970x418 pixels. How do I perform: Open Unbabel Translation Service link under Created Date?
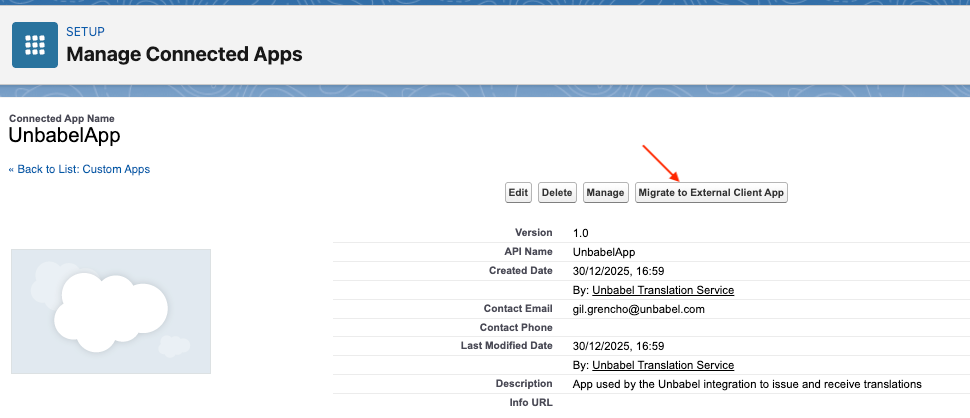point(663,290)
